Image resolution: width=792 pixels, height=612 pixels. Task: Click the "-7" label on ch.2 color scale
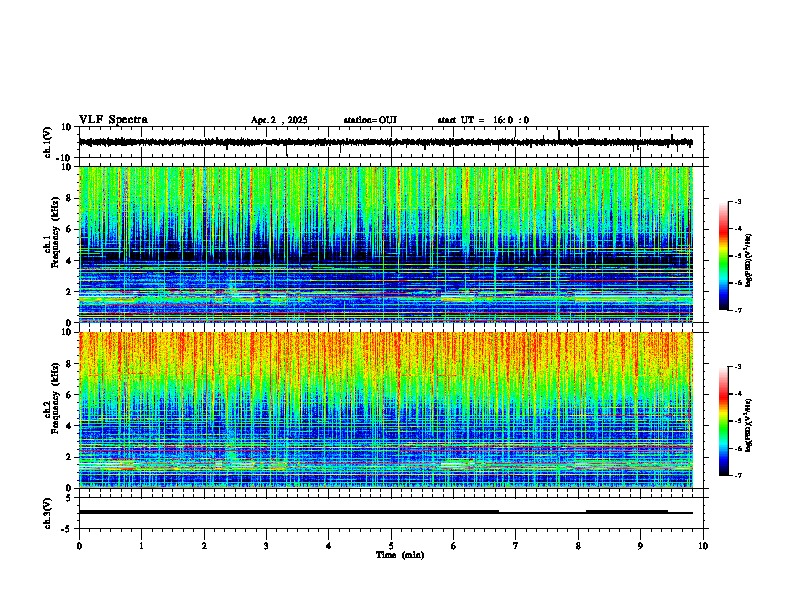pyautogui.click(x=738, y=476)
